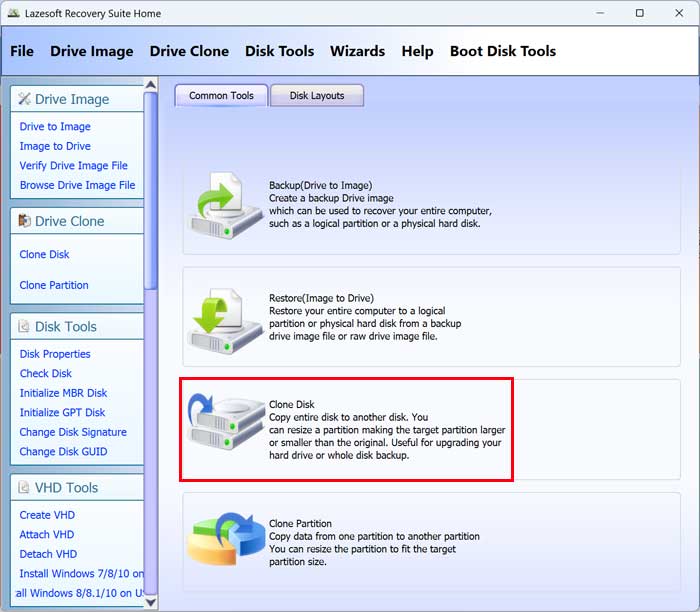Click the sidebar scroll-up arrow

point(151,84)
